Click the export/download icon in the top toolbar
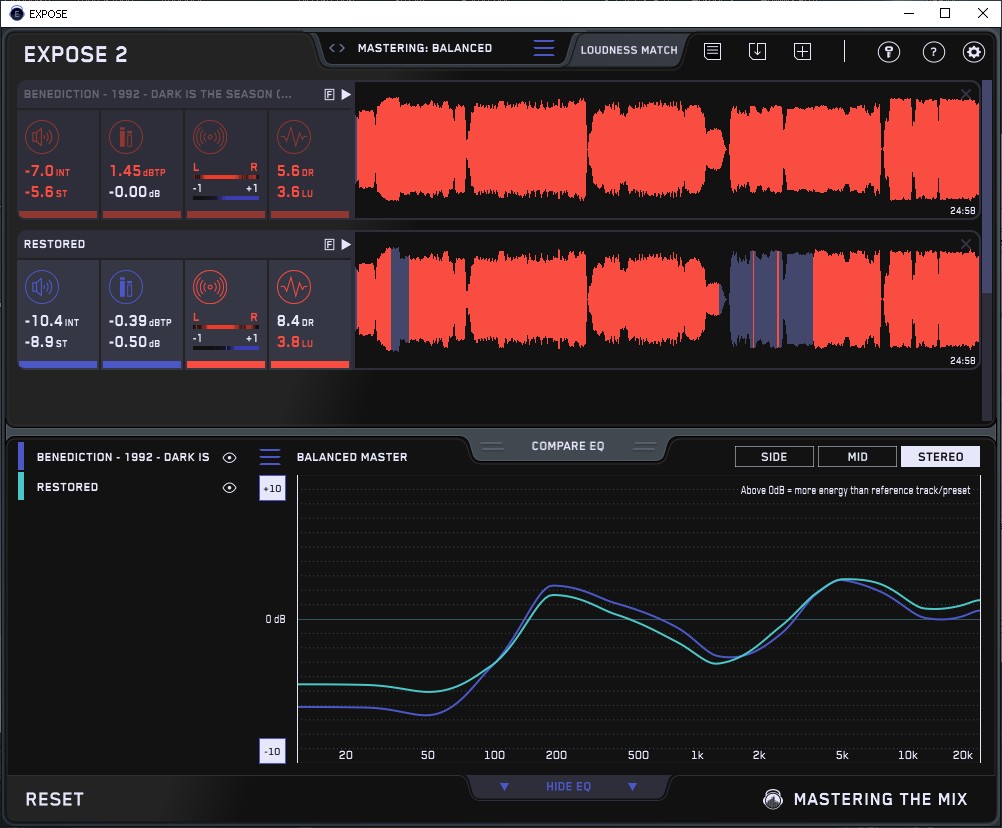Viewport: 1002px width, 828px height. [x=757, y=52]
